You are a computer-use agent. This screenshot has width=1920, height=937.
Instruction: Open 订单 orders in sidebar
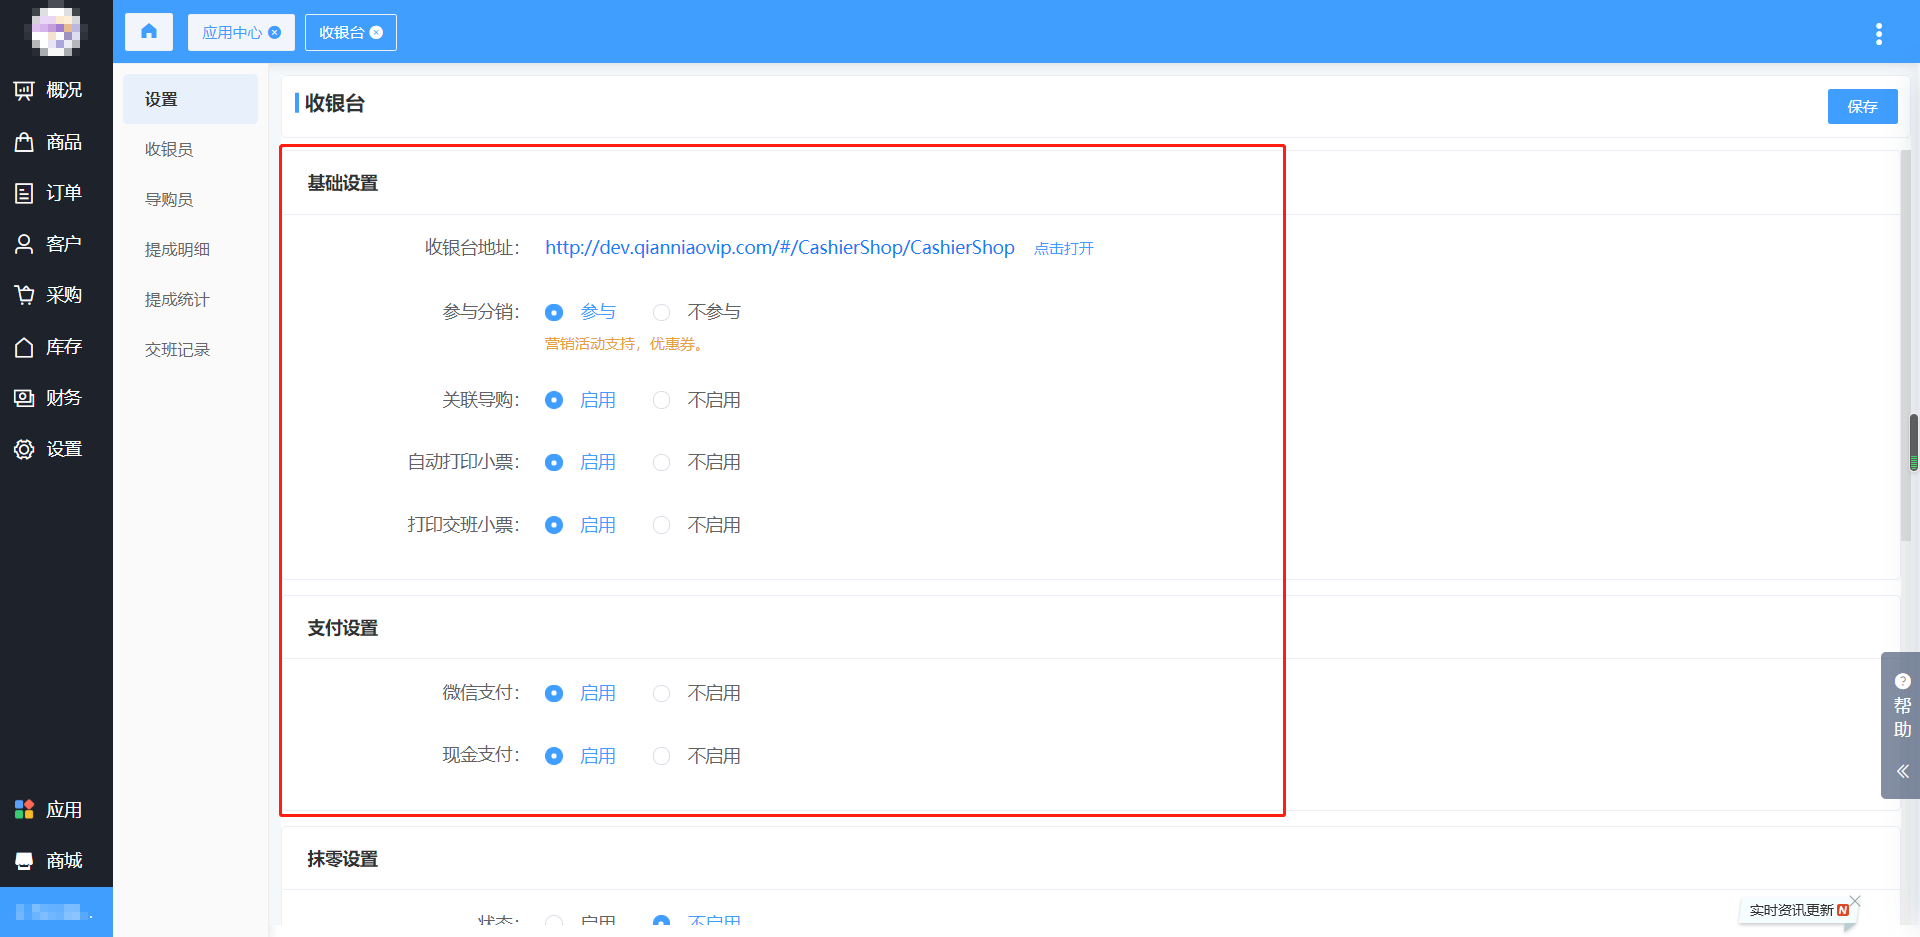[50, 193]
